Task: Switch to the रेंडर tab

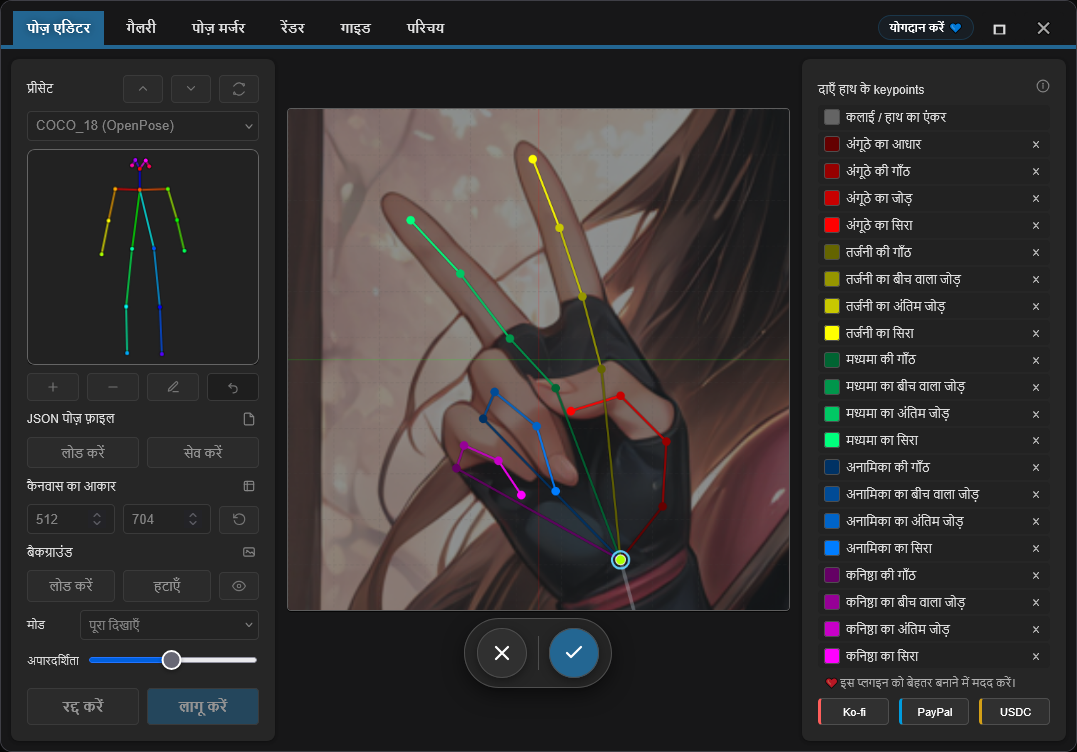Action: tap(293, 28)
